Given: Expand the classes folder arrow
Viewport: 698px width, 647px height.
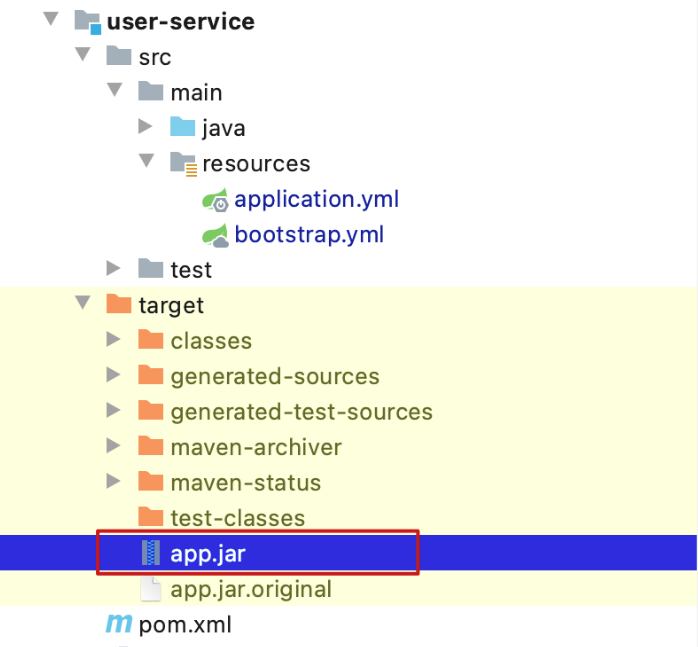Looking at the screenshot, I should pos(113,340).
